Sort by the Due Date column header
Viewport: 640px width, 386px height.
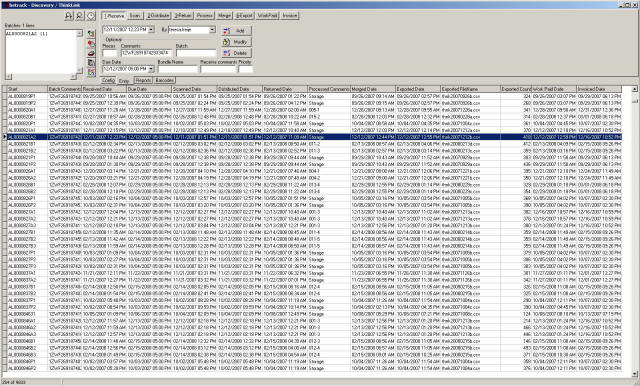[x=149, y=89]
